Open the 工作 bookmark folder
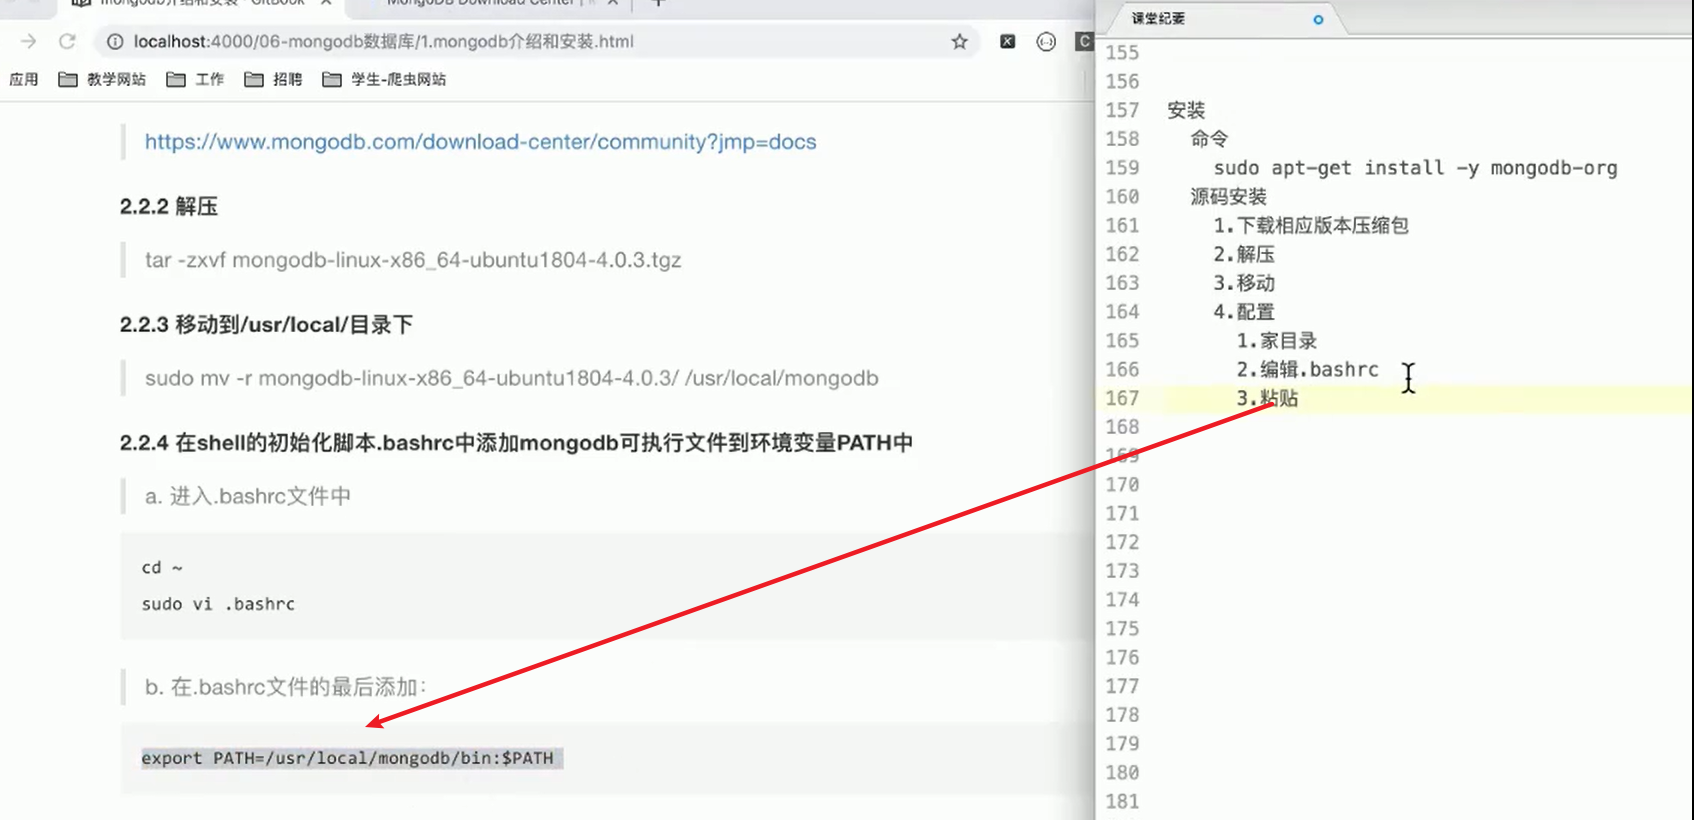The image size is (1694, 820). [x=195, y=79]
